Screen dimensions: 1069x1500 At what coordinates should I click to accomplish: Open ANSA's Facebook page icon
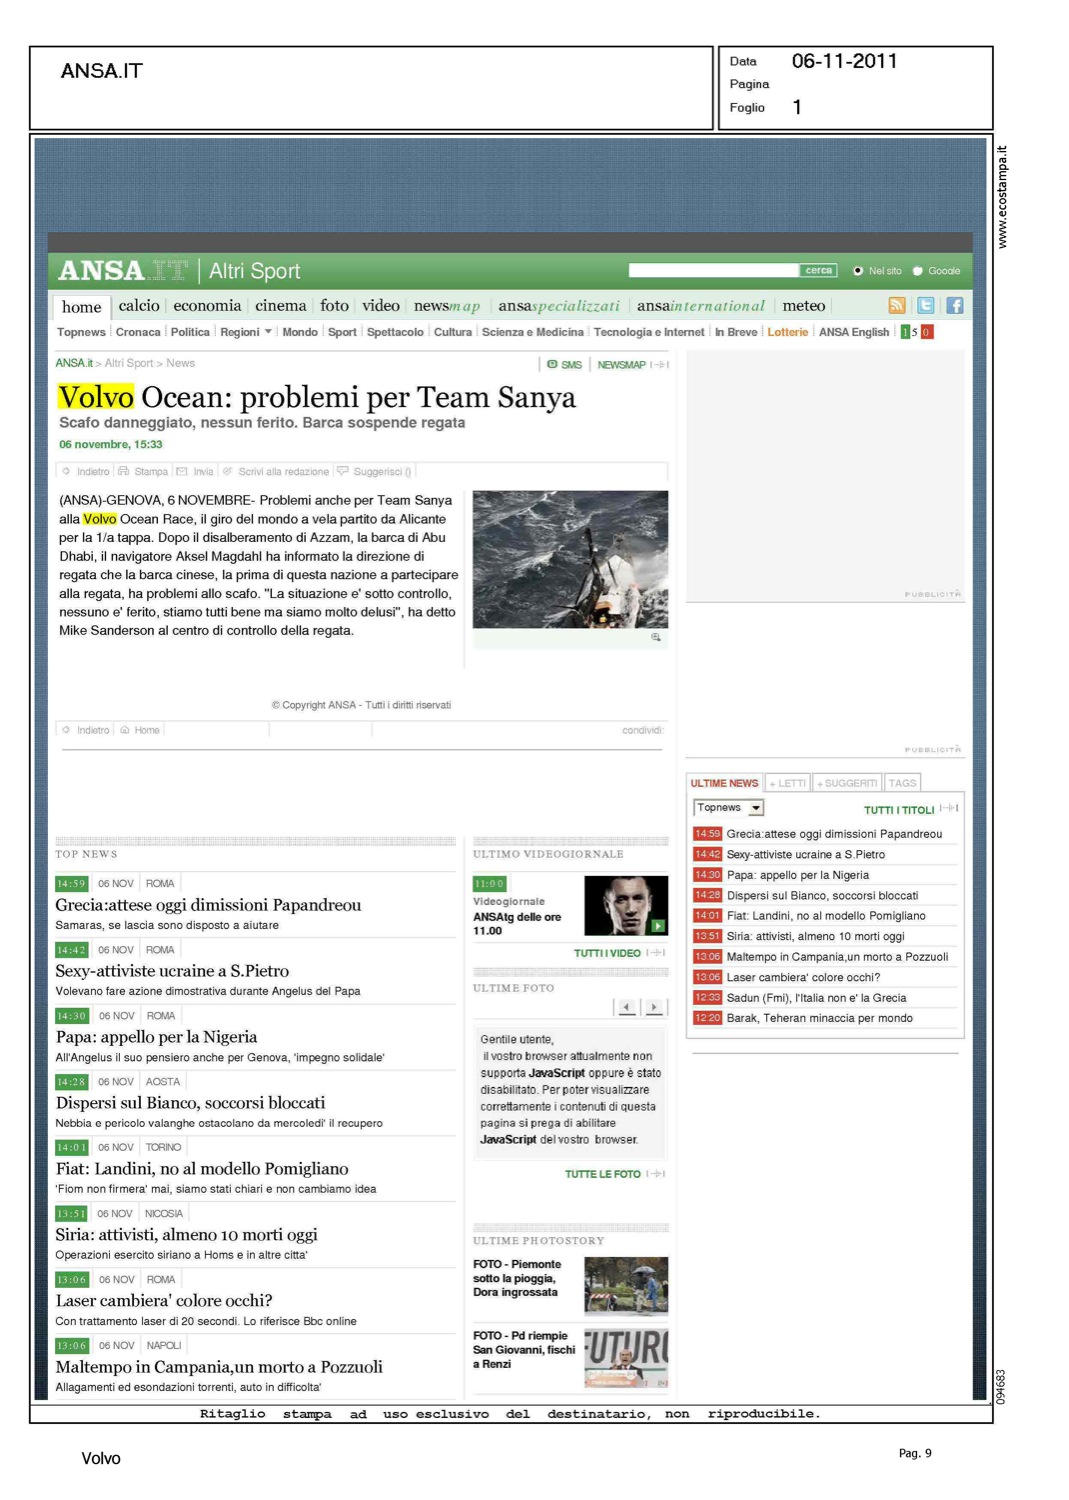pyautogui.click(x=954, y=306)
